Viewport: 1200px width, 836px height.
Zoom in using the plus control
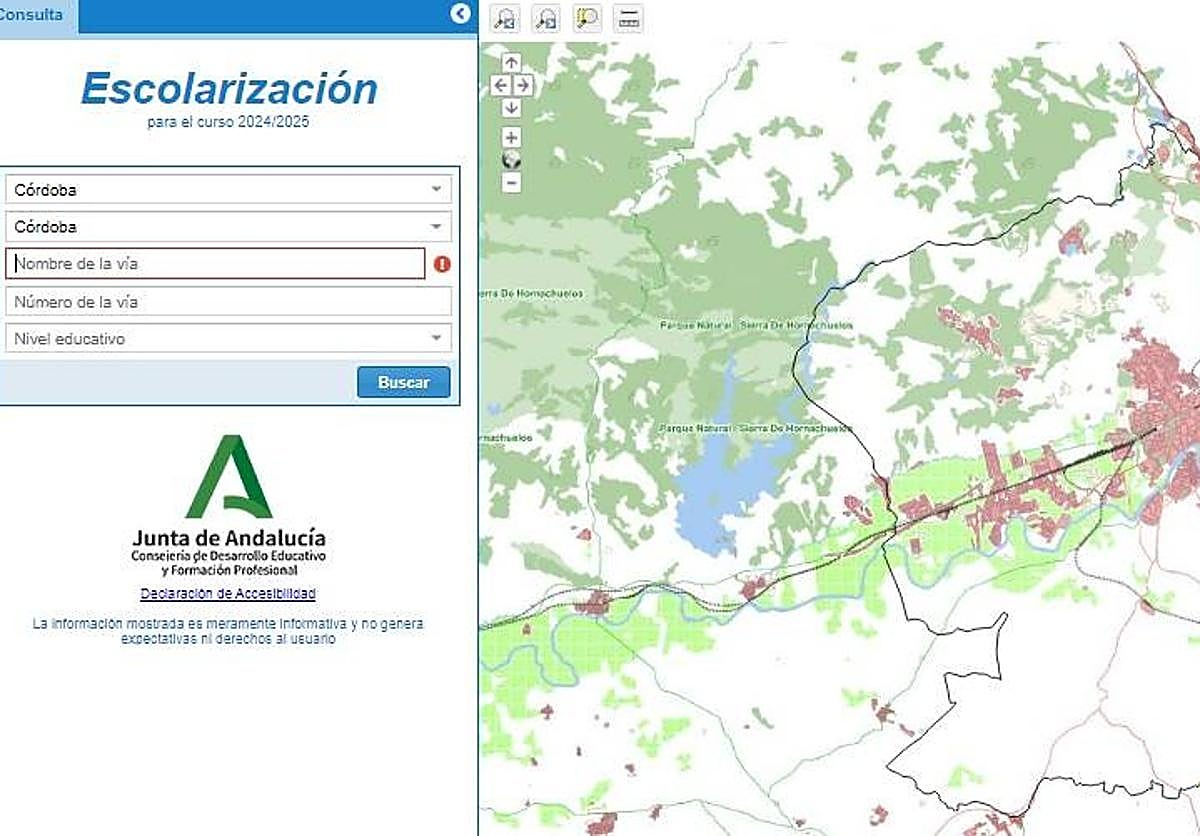click(512, 137)
